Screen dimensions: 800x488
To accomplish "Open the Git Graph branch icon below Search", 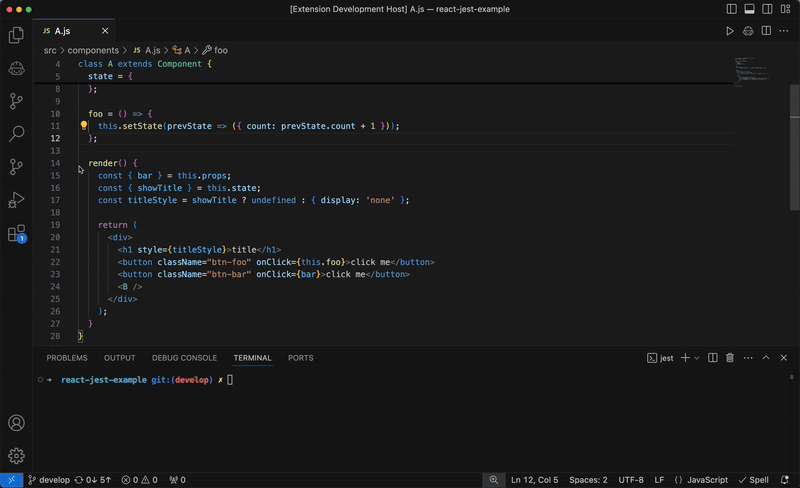I will click(16, 166).
